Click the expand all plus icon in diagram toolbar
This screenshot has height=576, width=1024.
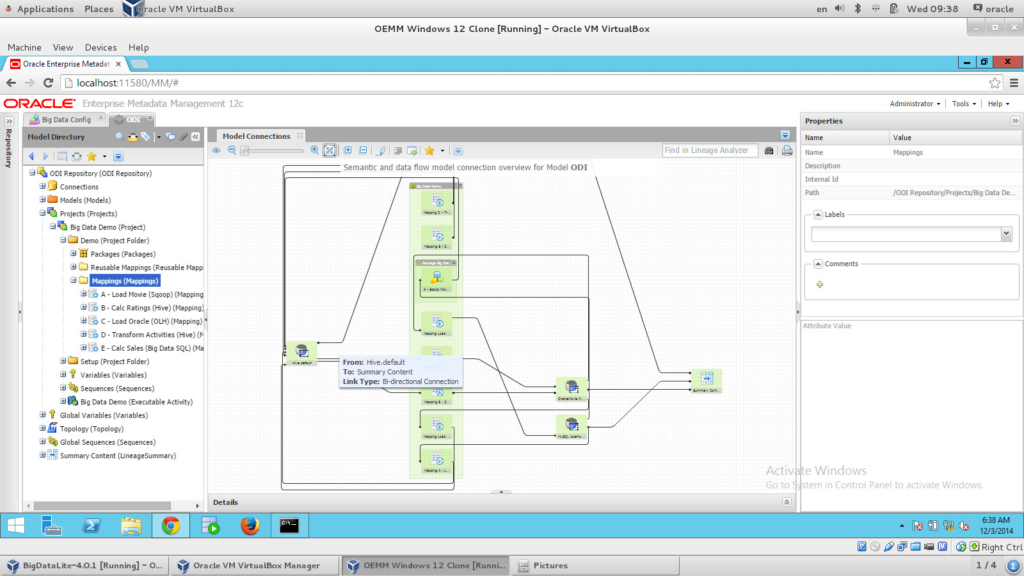click(x=348, y=151)
